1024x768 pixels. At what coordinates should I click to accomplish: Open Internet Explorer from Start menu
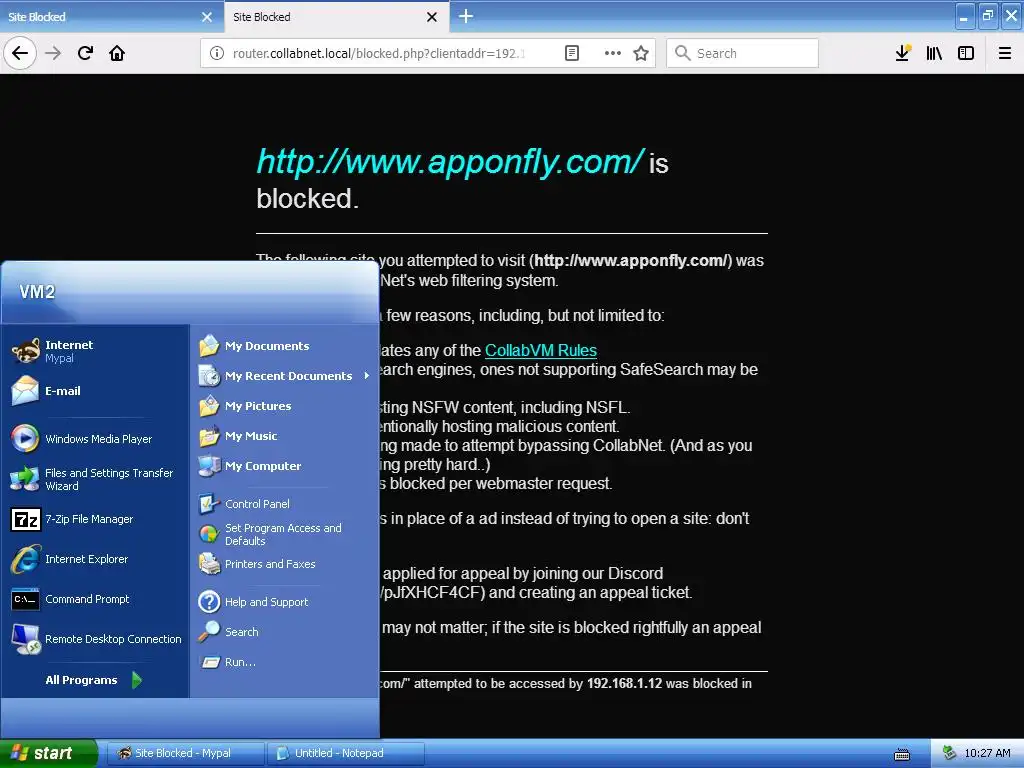tap(95, 559)
